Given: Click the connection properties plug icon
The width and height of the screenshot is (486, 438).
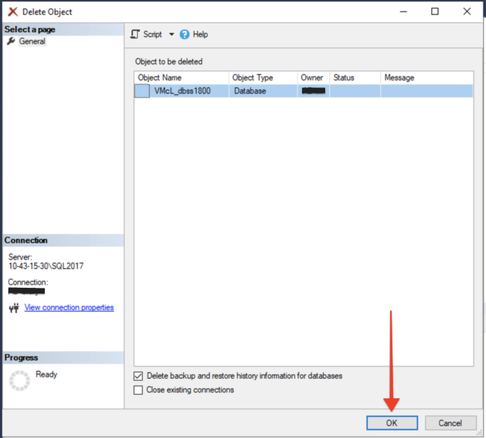Looking at the screenshot, I should [x=14, y=308].
